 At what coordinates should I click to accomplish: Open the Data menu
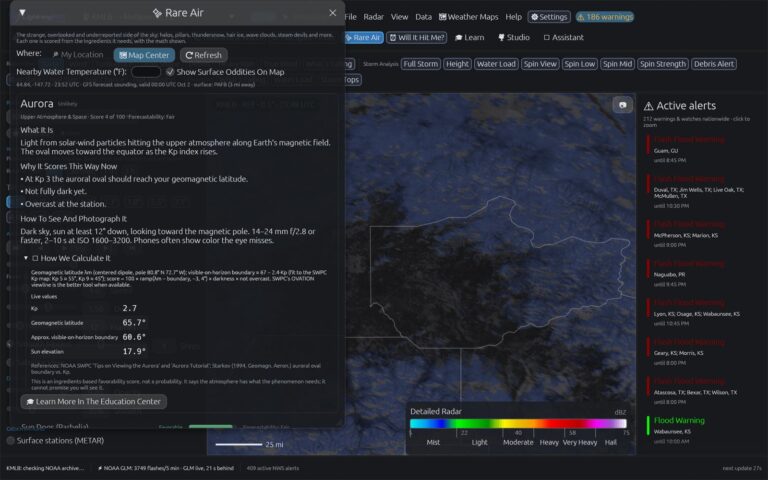tap(423, 17)
